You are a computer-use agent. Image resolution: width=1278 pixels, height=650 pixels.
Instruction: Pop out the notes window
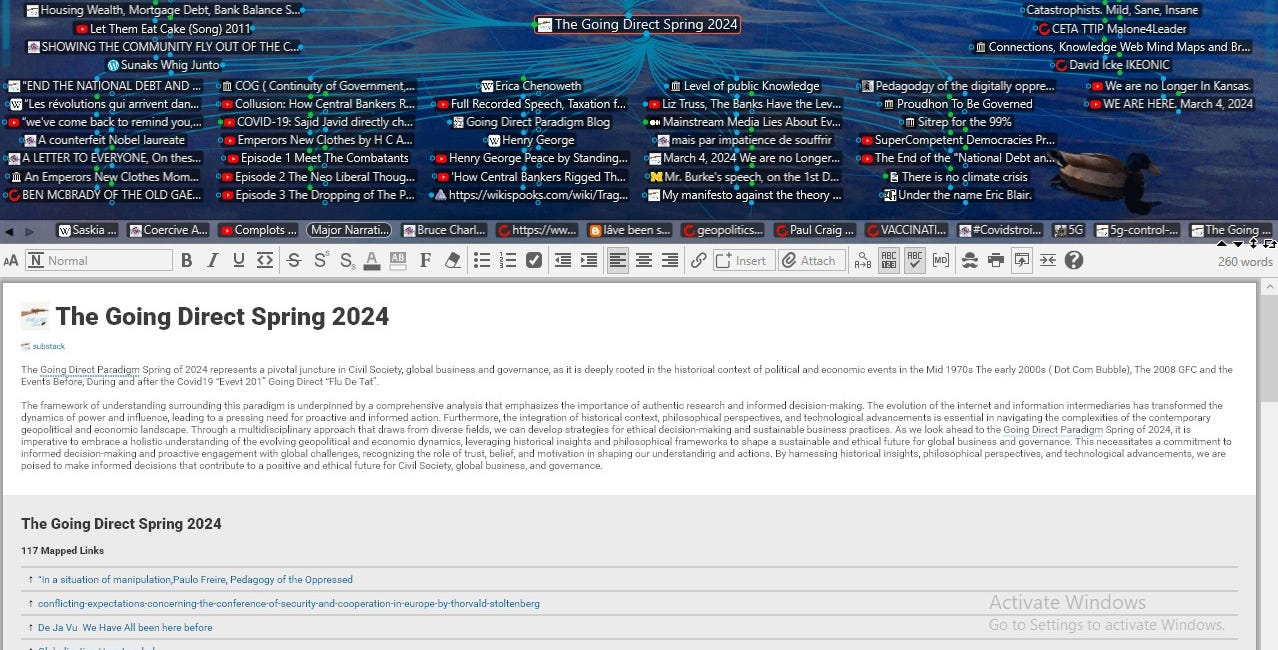tap(1021, 260)
